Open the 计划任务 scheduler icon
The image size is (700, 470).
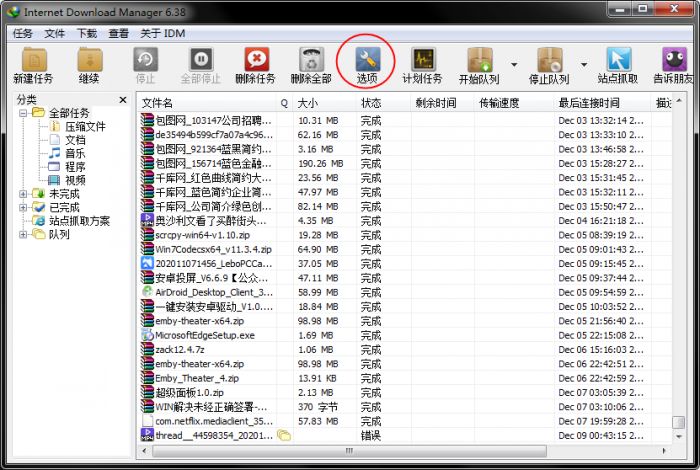point(423,59)
